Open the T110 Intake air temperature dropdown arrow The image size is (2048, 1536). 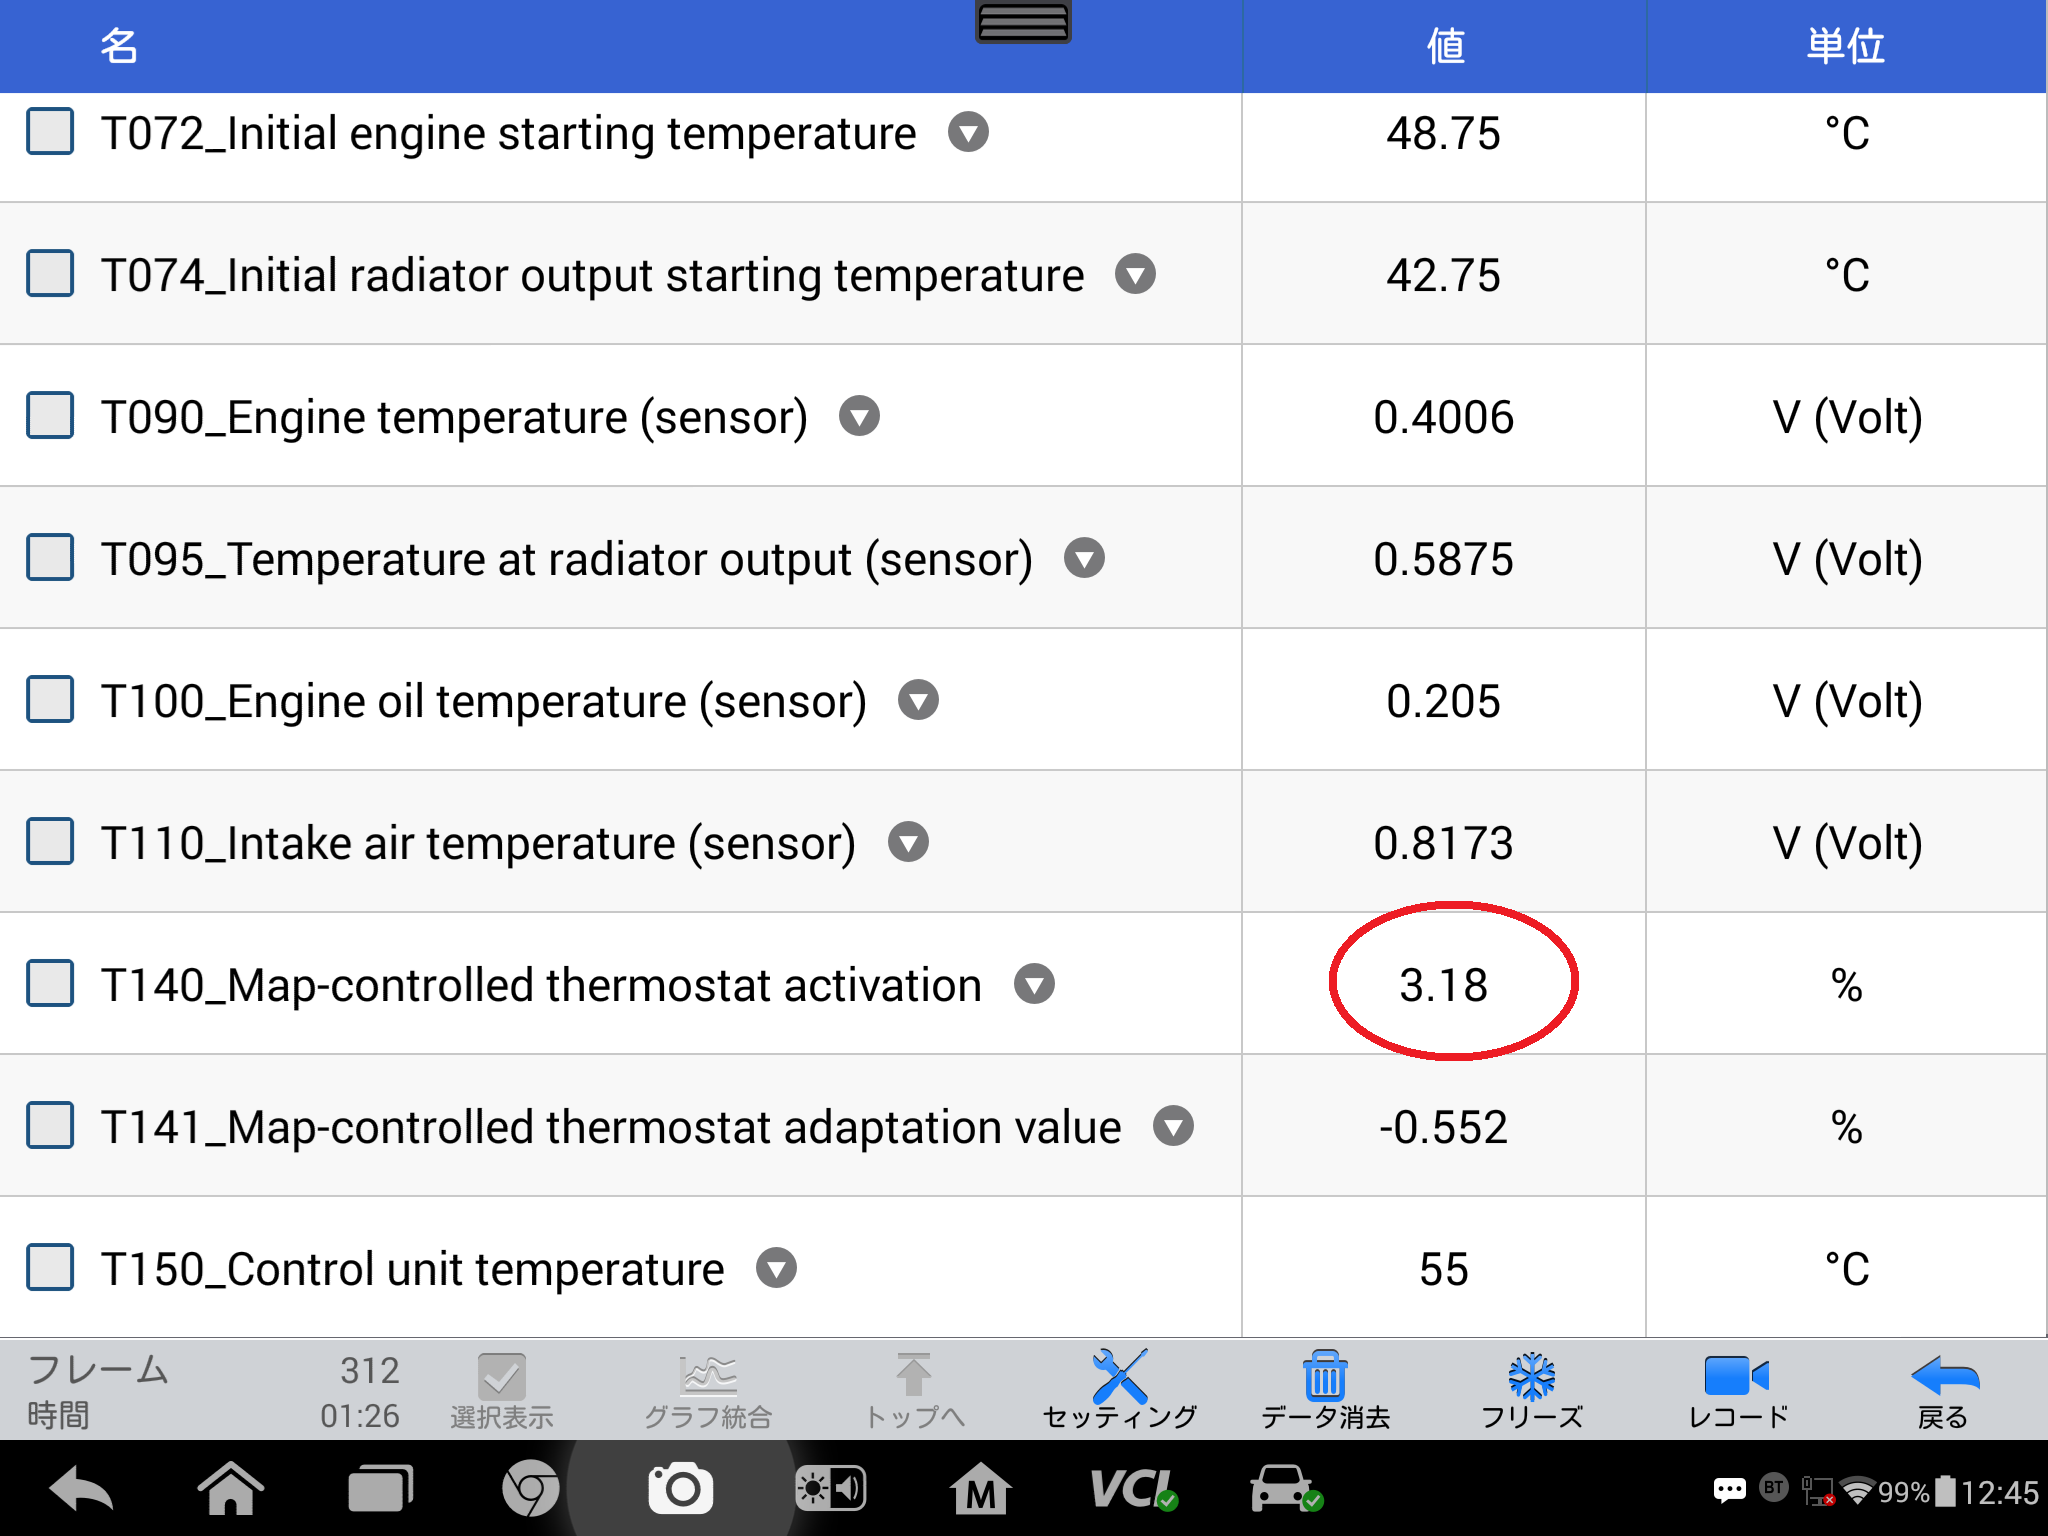click(x=908, y=843)
